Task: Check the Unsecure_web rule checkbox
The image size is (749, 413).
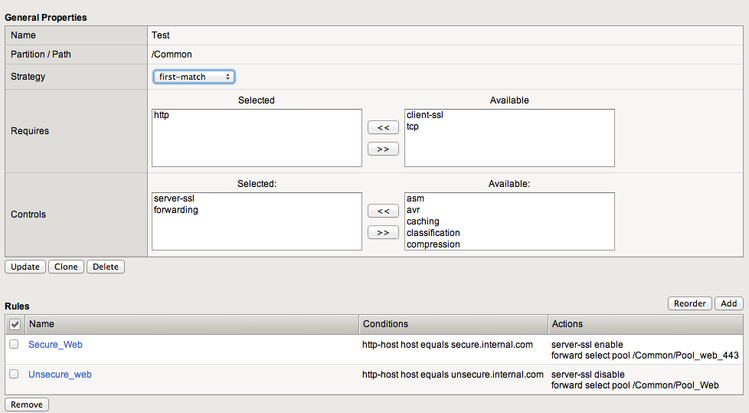Action: point(14,373)
